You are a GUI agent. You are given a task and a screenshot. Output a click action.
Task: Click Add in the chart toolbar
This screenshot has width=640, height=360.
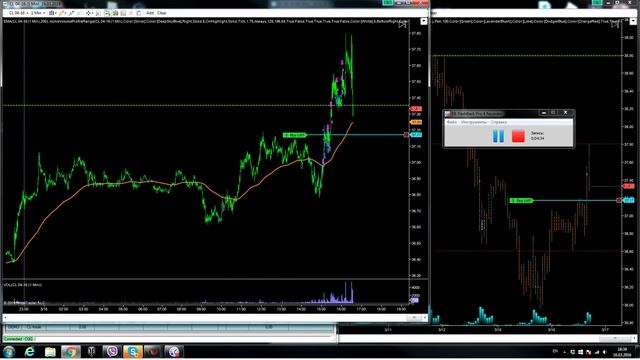150,13
